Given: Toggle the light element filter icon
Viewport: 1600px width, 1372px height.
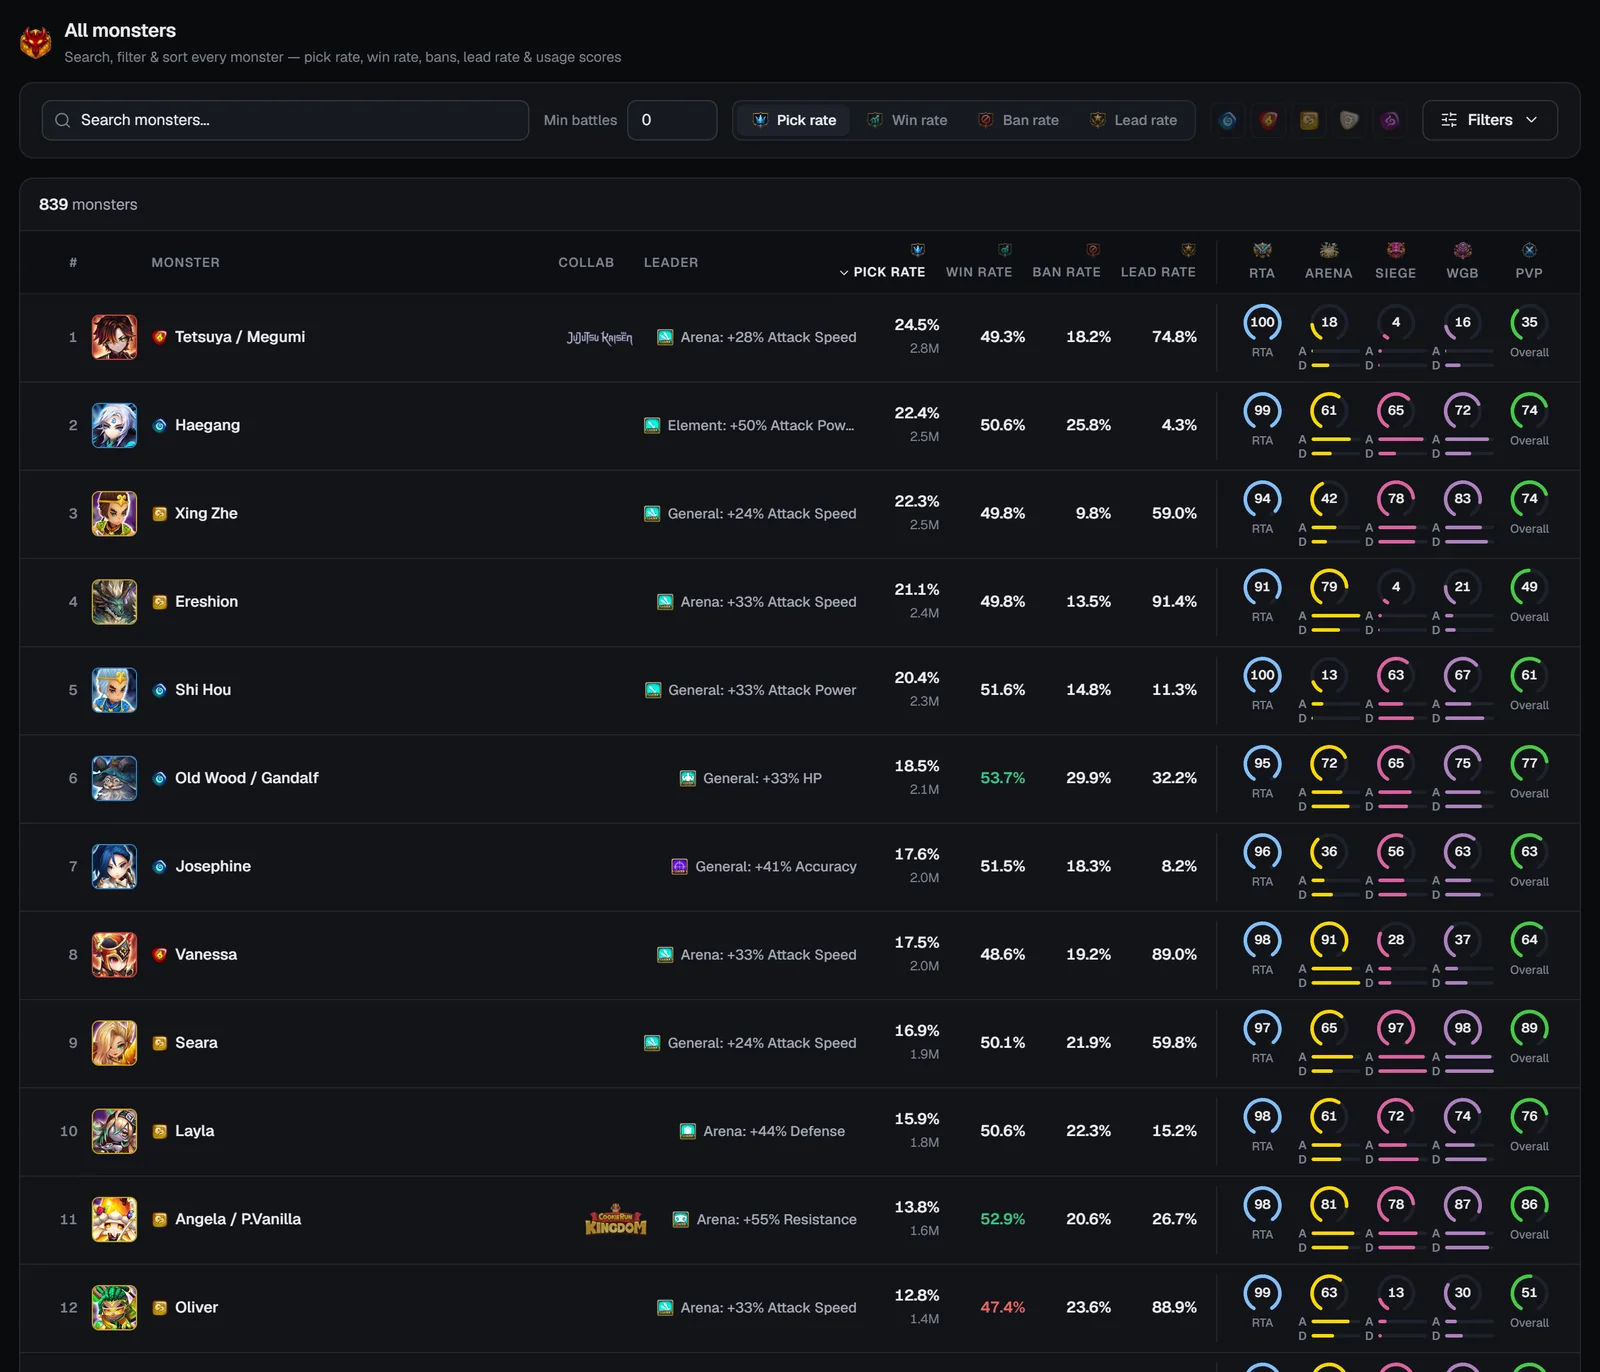Looking at the screenshot, I should click(x=1349, y=120).
